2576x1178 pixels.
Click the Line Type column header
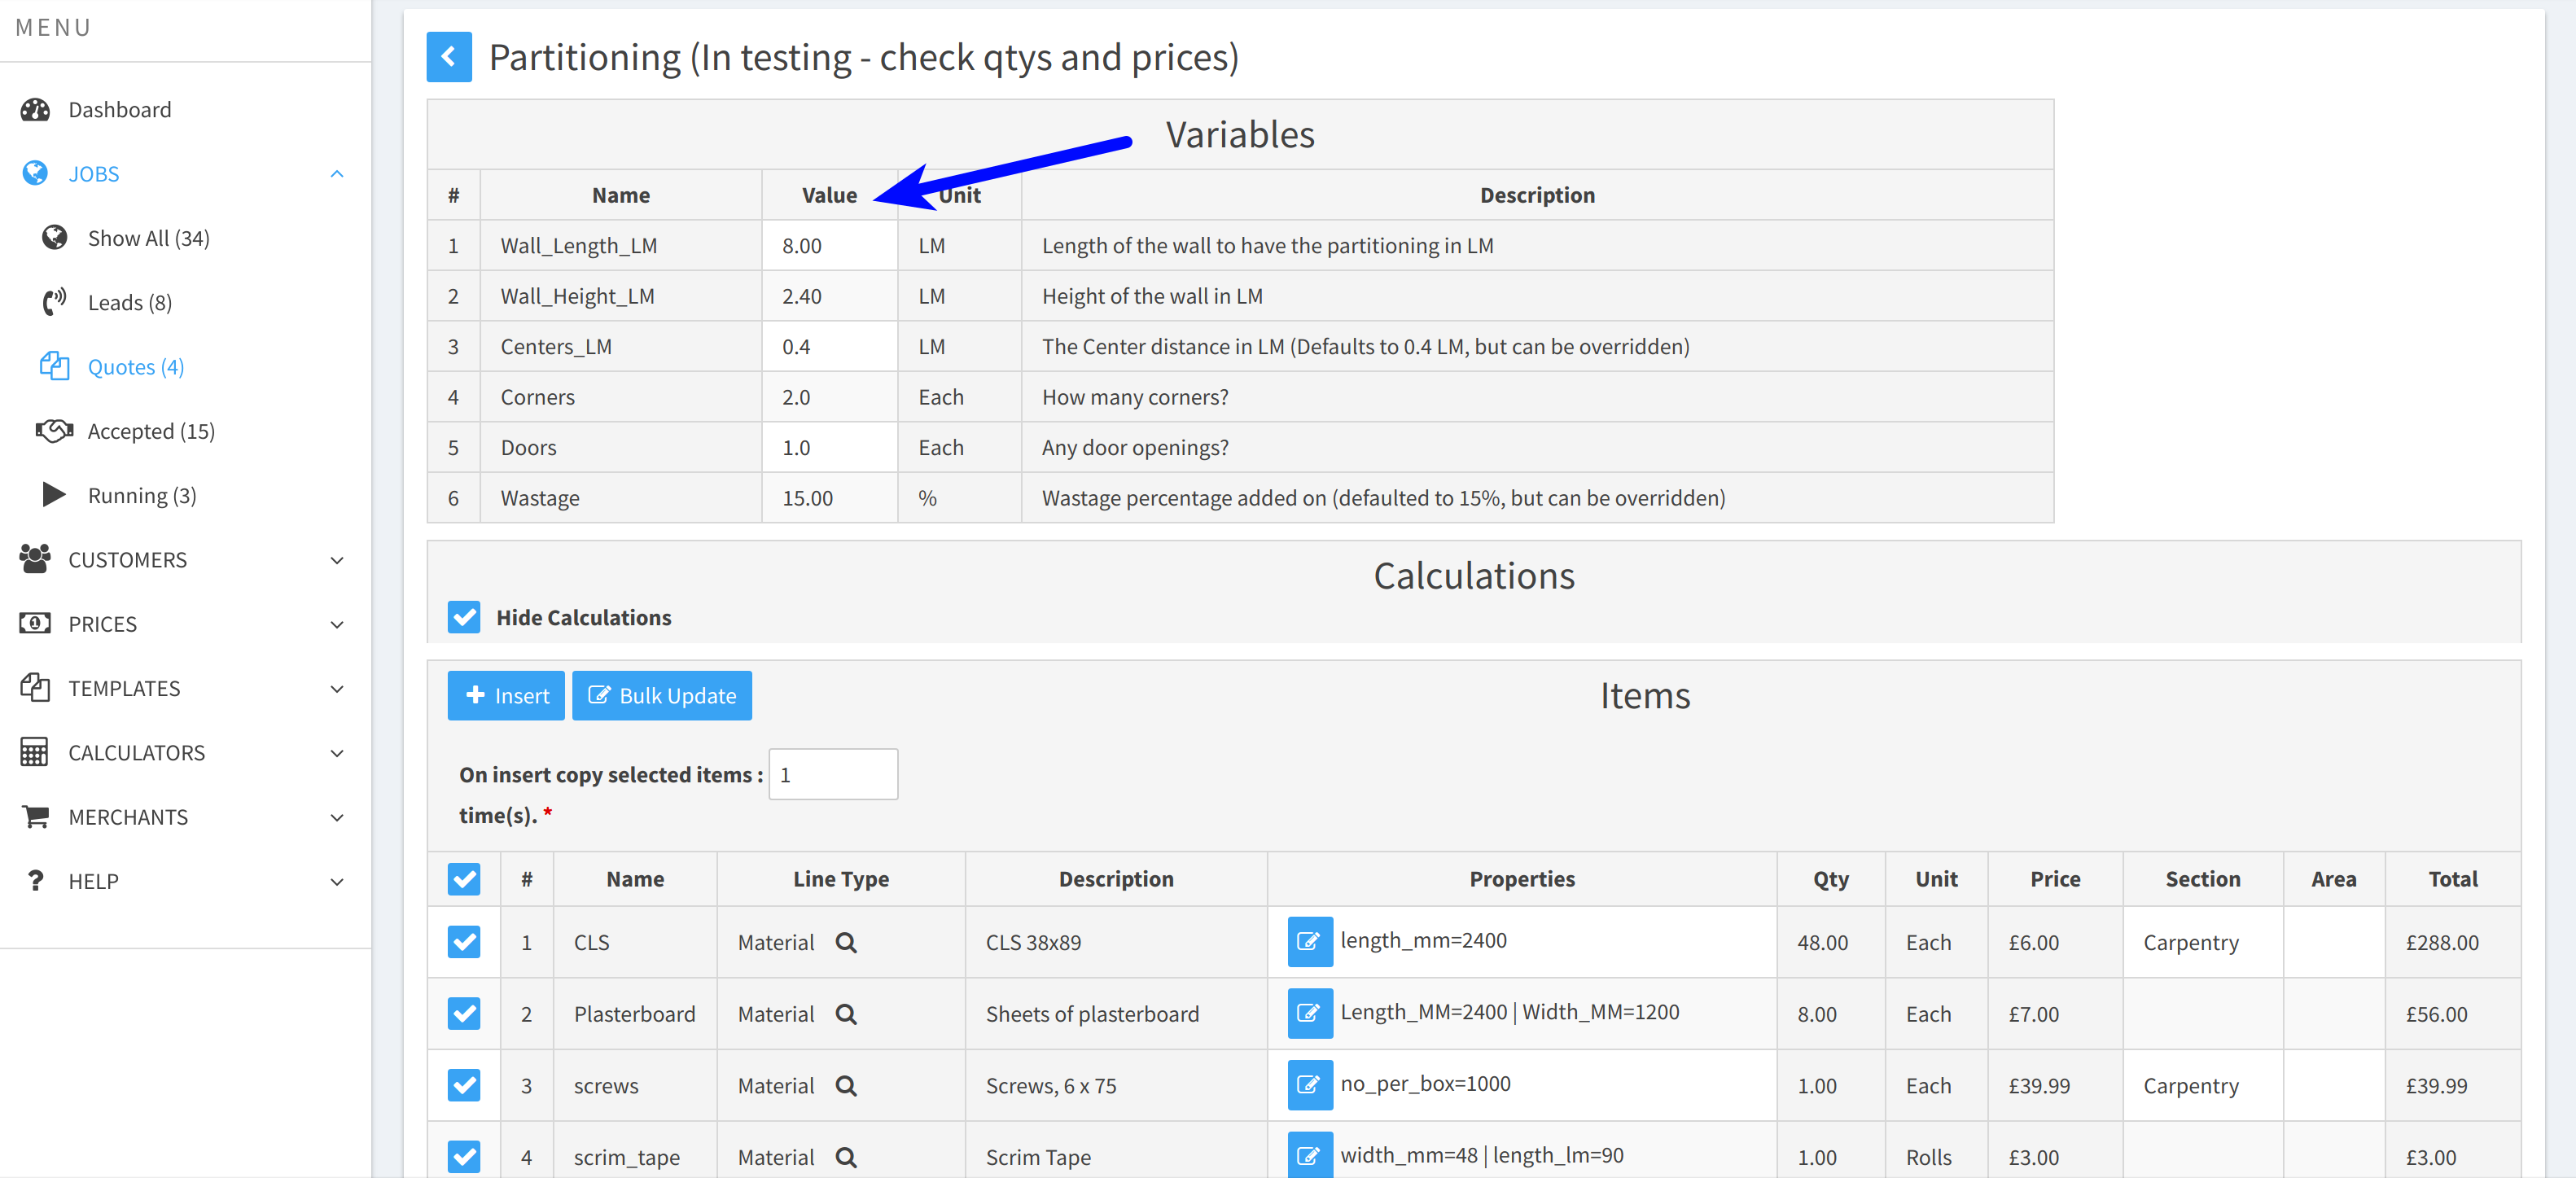point(841,879)
